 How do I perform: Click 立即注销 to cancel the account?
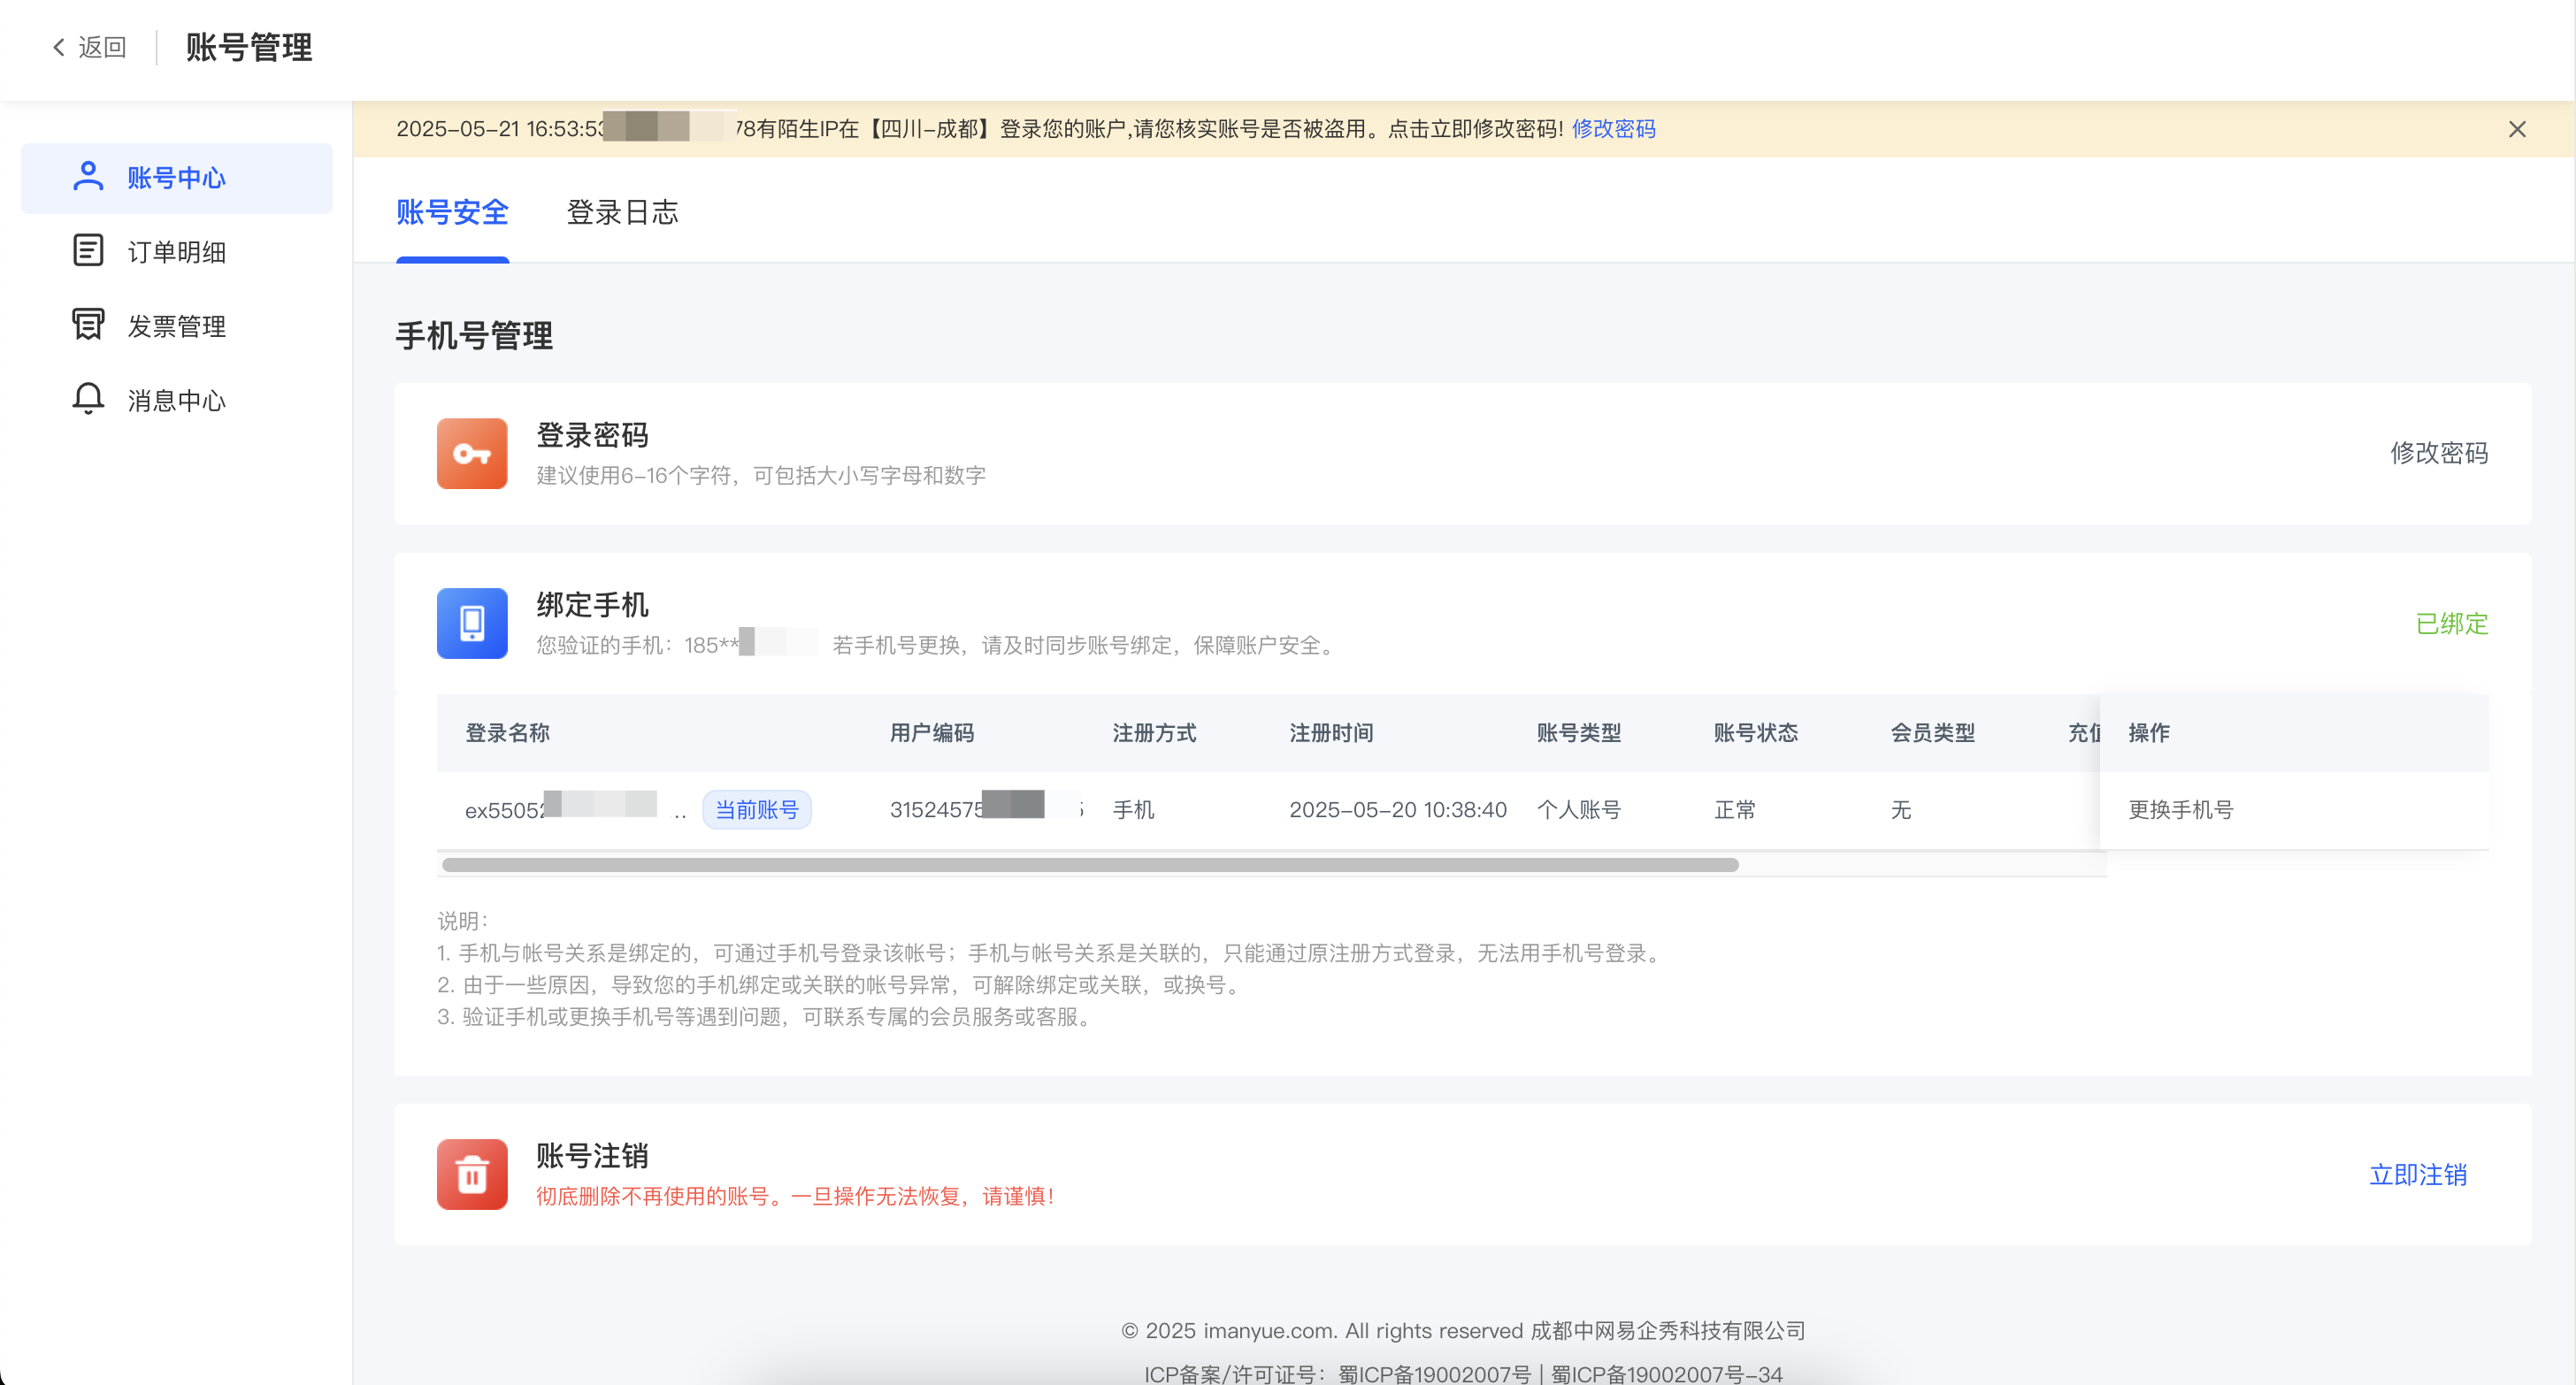point(2417,1174)
